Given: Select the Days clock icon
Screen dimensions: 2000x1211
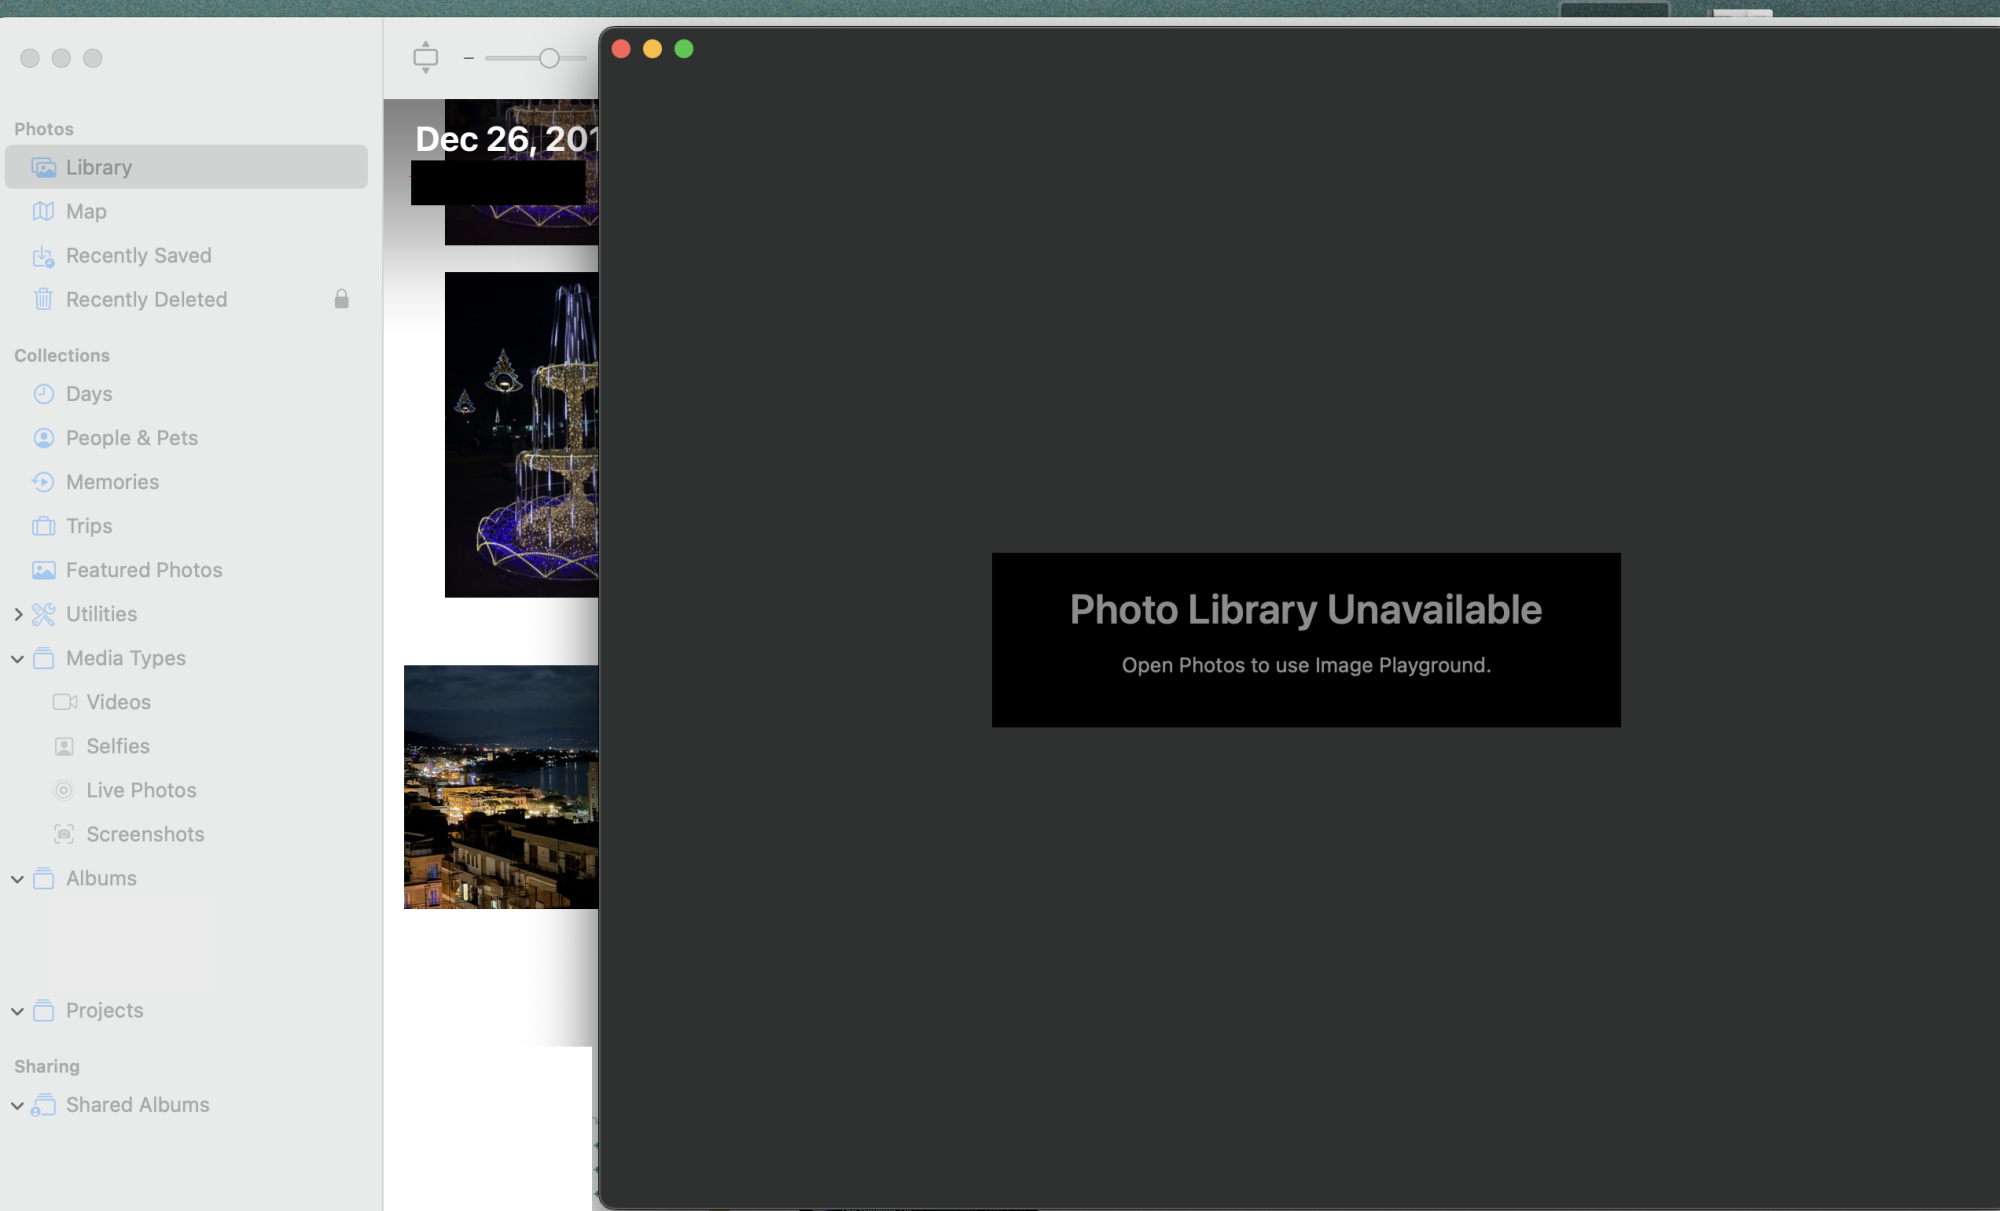Looking at the screenshot, I should click(43, 394).
